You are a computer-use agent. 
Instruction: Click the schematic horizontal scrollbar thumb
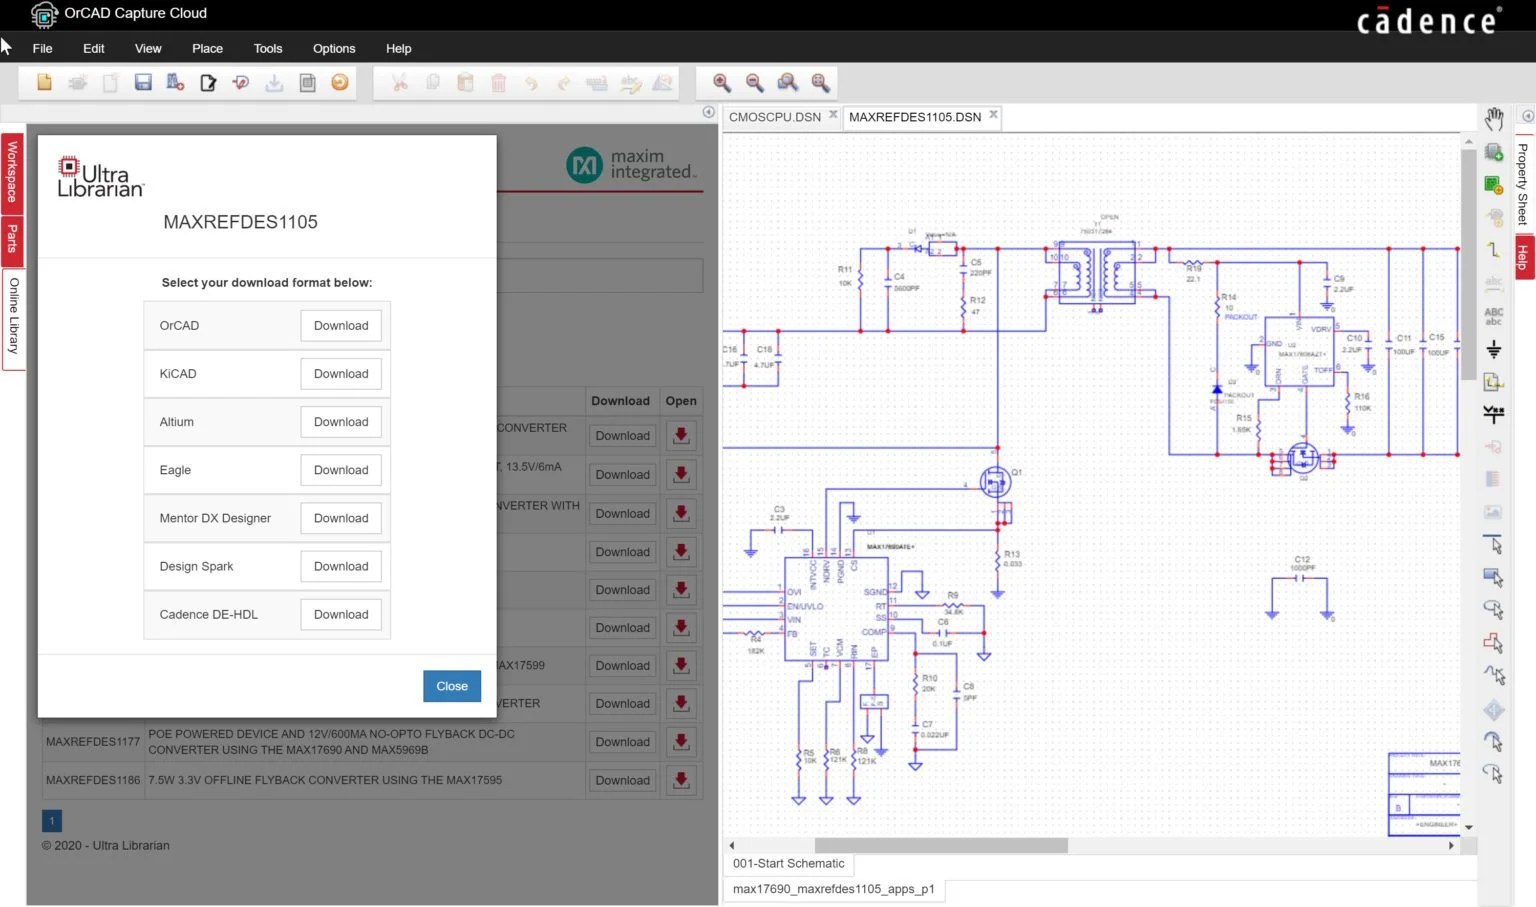pyautogui.click(x=941, y=846)
